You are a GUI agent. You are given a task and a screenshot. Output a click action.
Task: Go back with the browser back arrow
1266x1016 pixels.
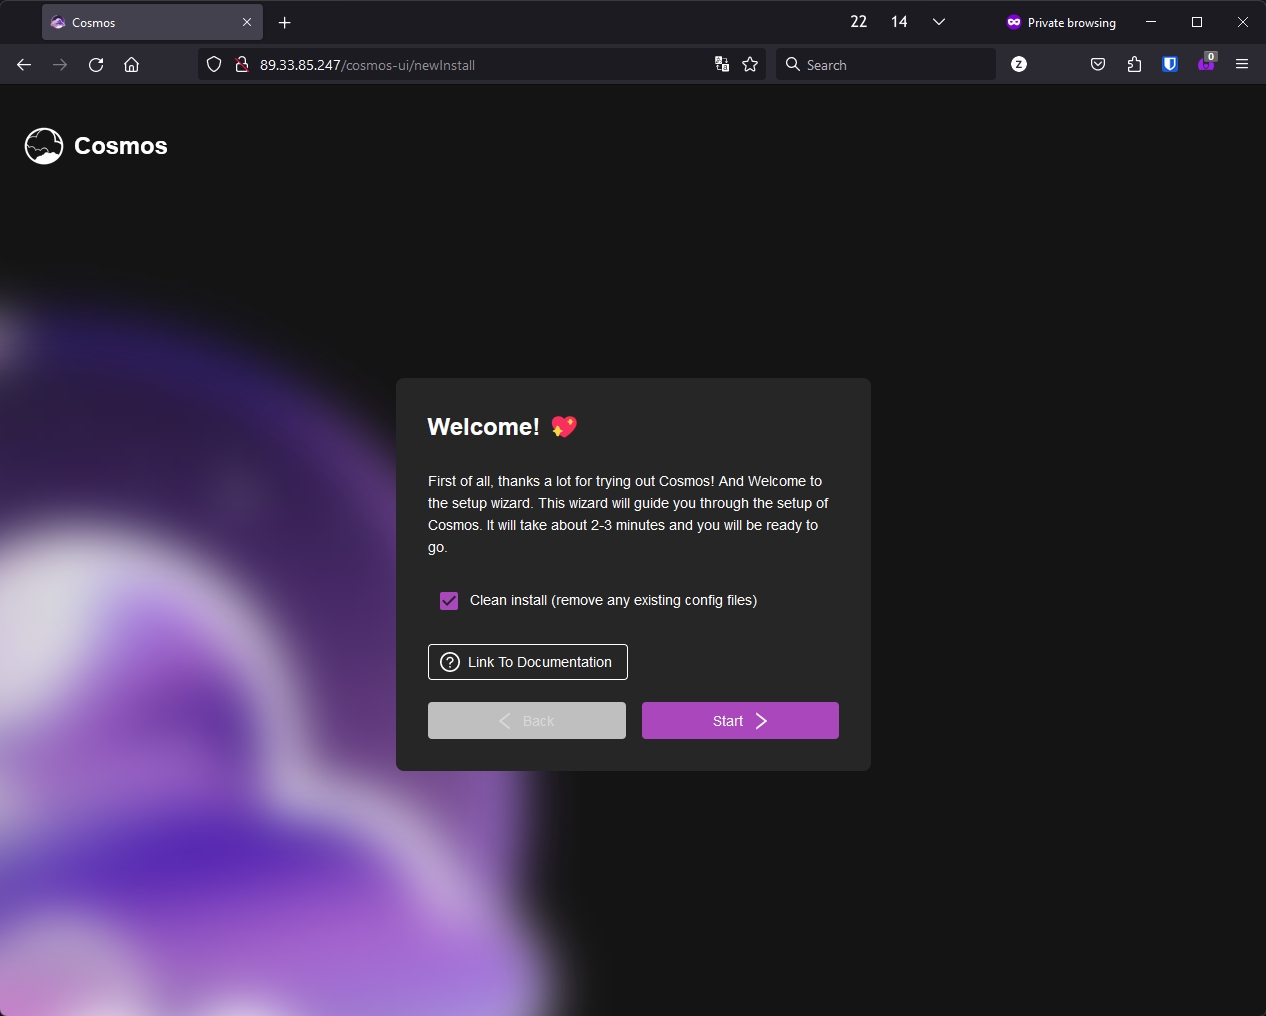point(24,65)
